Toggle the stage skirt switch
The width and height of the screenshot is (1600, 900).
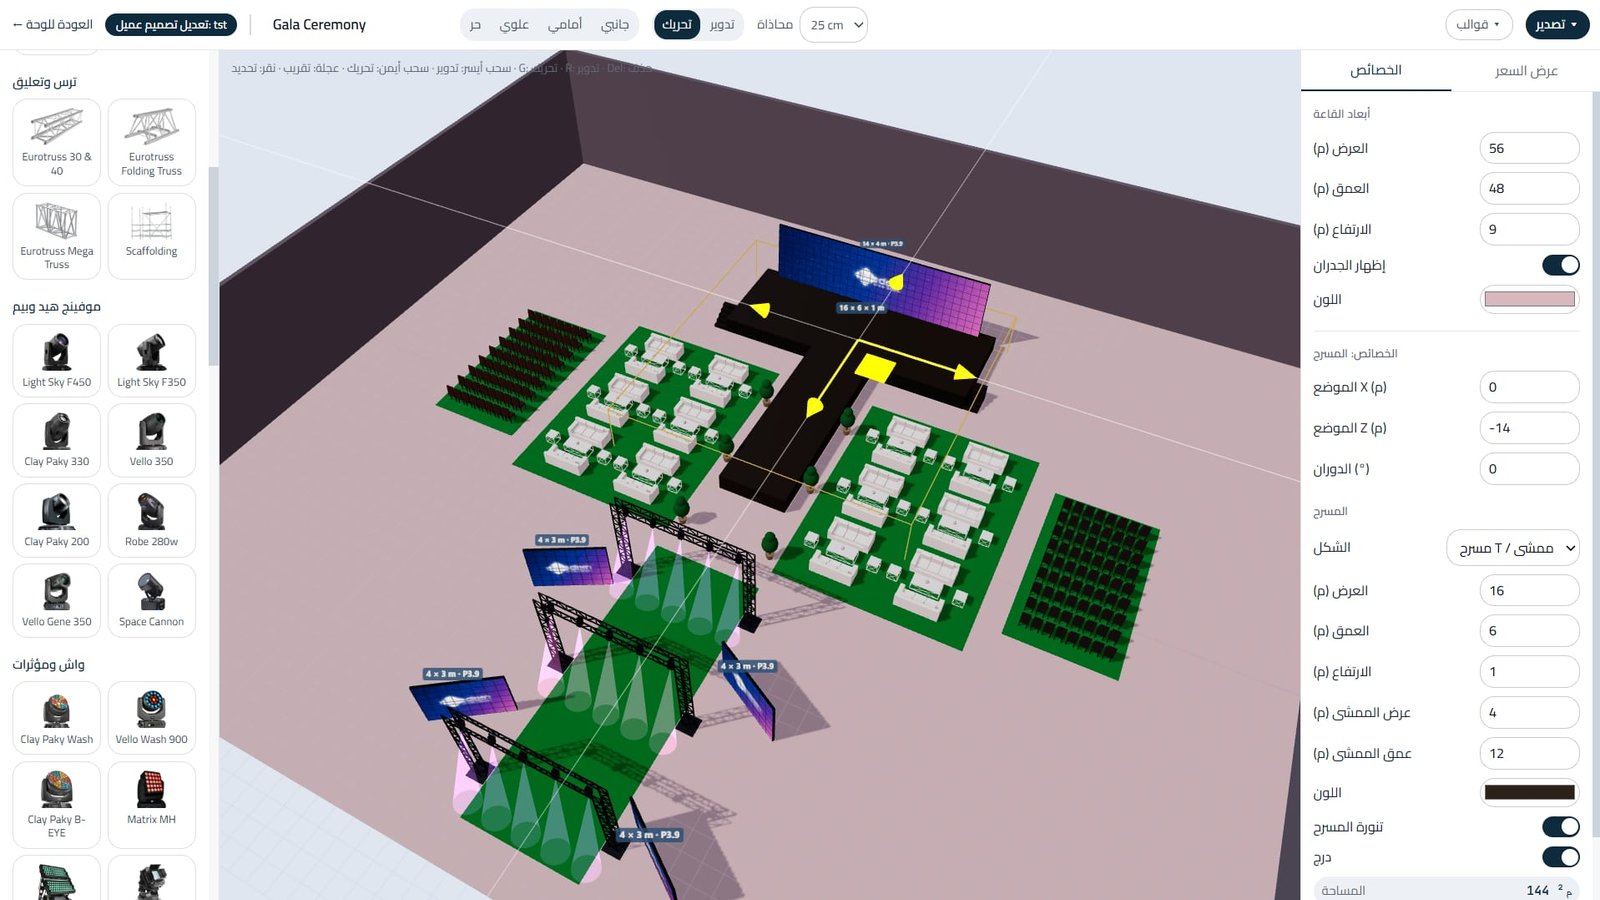[x=1560, y=827]
